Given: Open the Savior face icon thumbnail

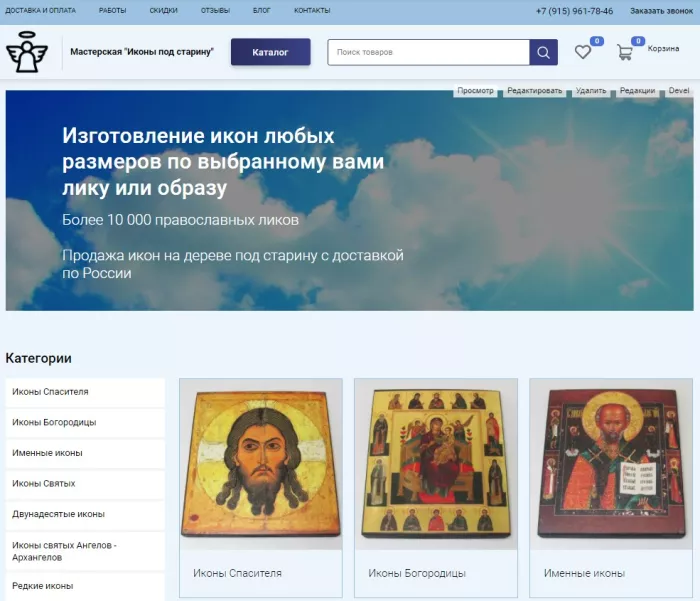Looking at the screenshot, I should (261, 464).
